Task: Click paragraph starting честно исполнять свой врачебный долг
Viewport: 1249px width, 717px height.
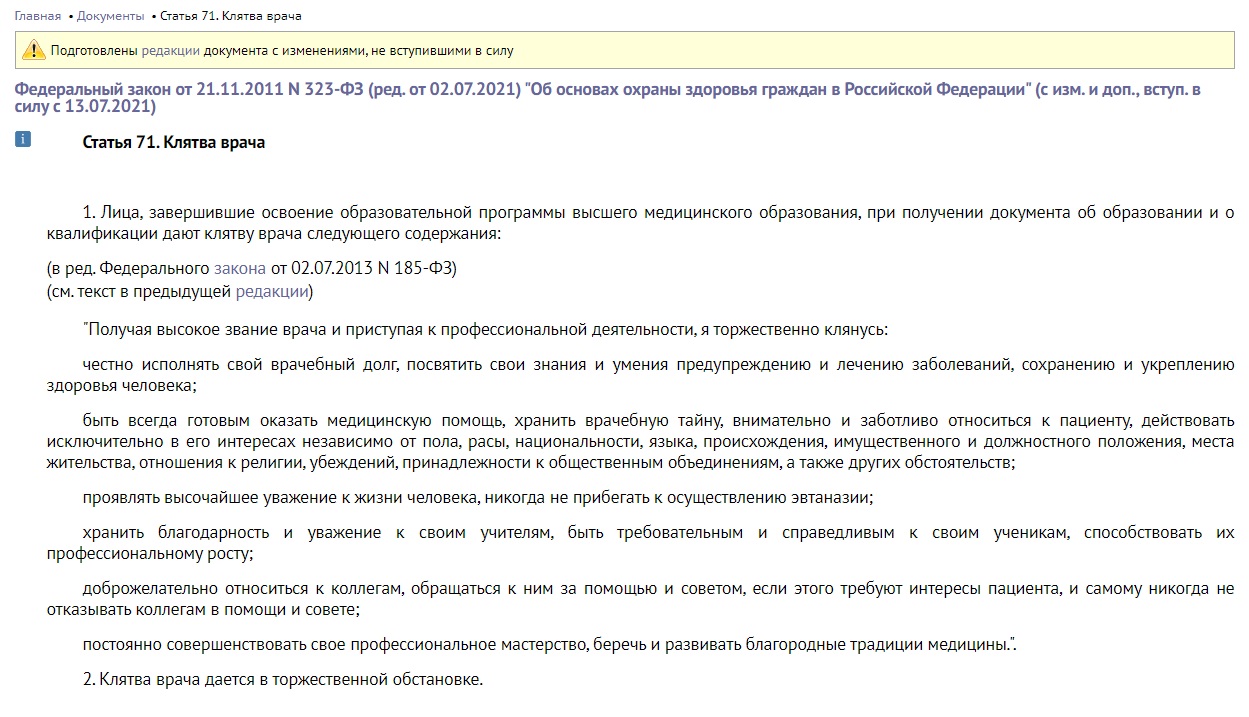Action: (640, 374)
